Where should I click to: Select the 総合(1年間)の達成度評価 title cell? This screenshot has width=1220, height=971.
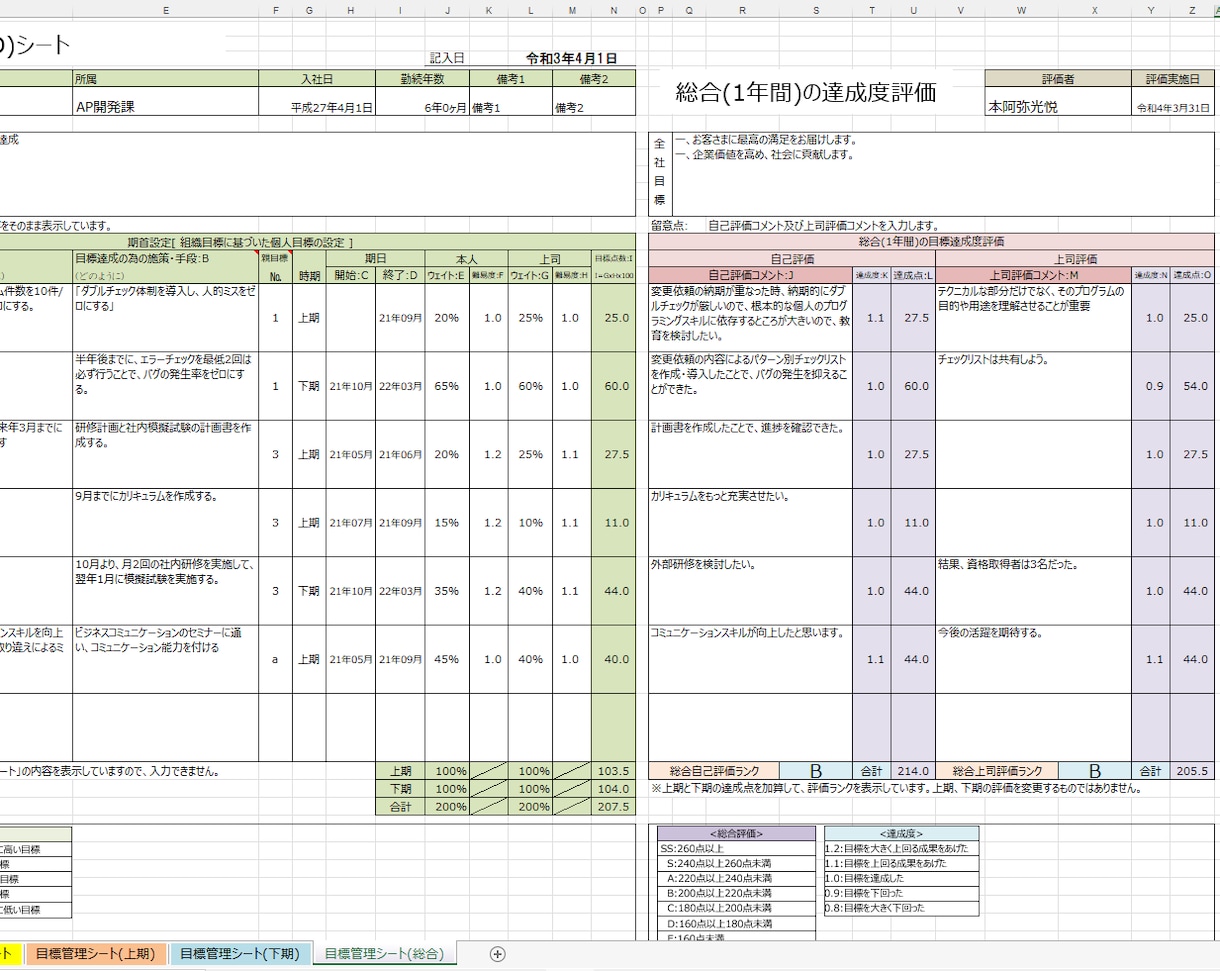[x=806, y=93]
